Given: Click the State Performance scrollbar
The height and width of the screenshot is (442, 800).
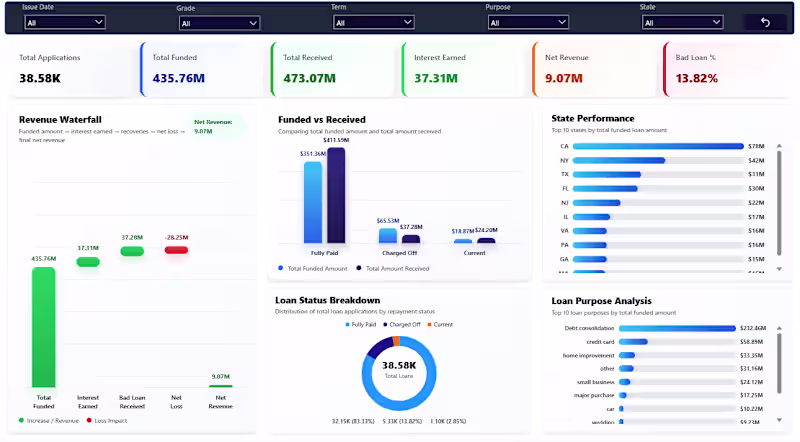Looking at the screenshot, I should tap(779, 203).
